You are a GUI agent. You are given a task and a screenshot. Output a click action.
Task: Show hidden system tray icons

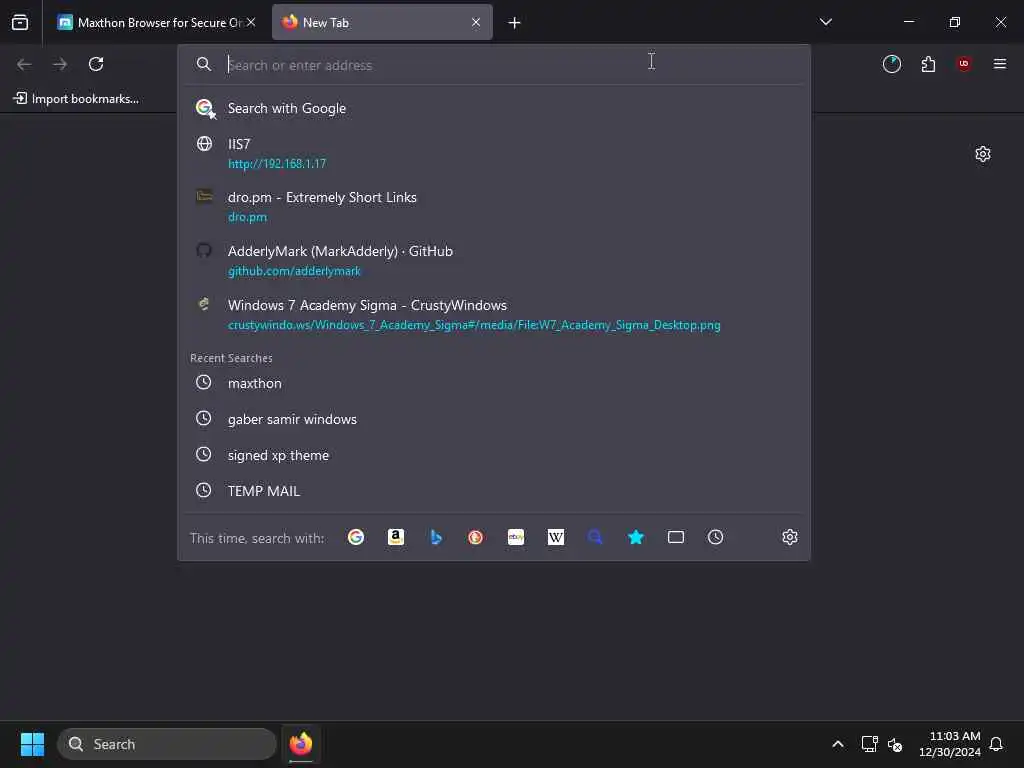point(837,744)
